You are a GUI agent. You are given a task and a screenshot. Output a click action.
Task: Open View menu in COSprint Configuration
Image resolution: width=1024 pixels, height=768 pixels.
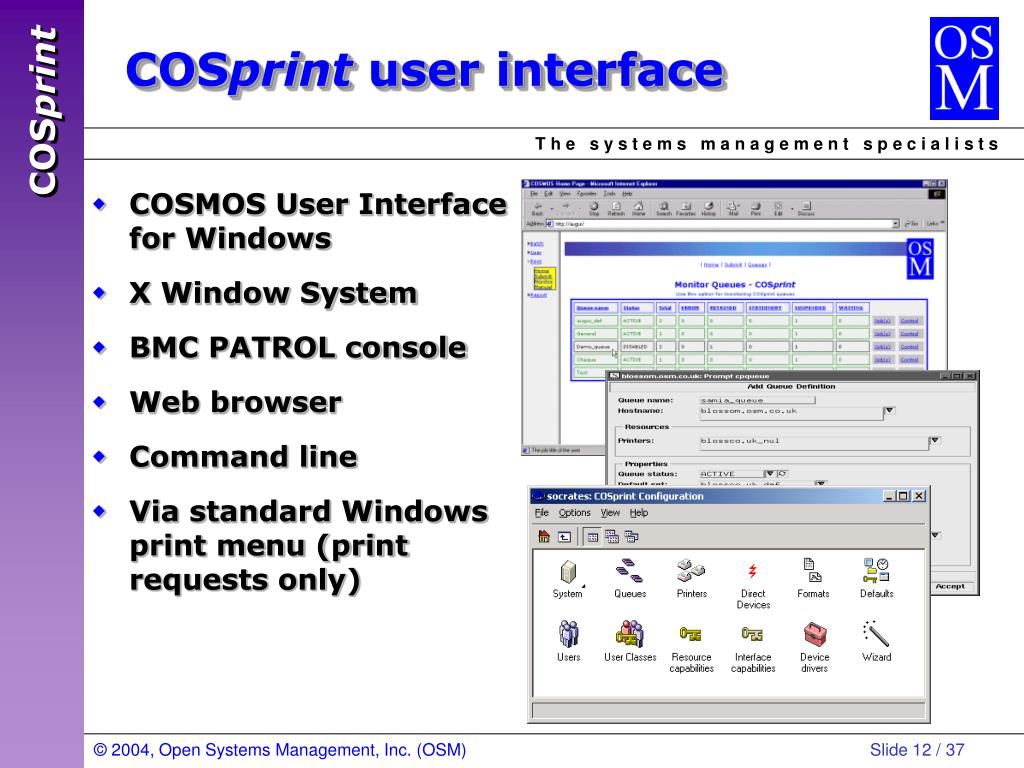tap(610, 513)
